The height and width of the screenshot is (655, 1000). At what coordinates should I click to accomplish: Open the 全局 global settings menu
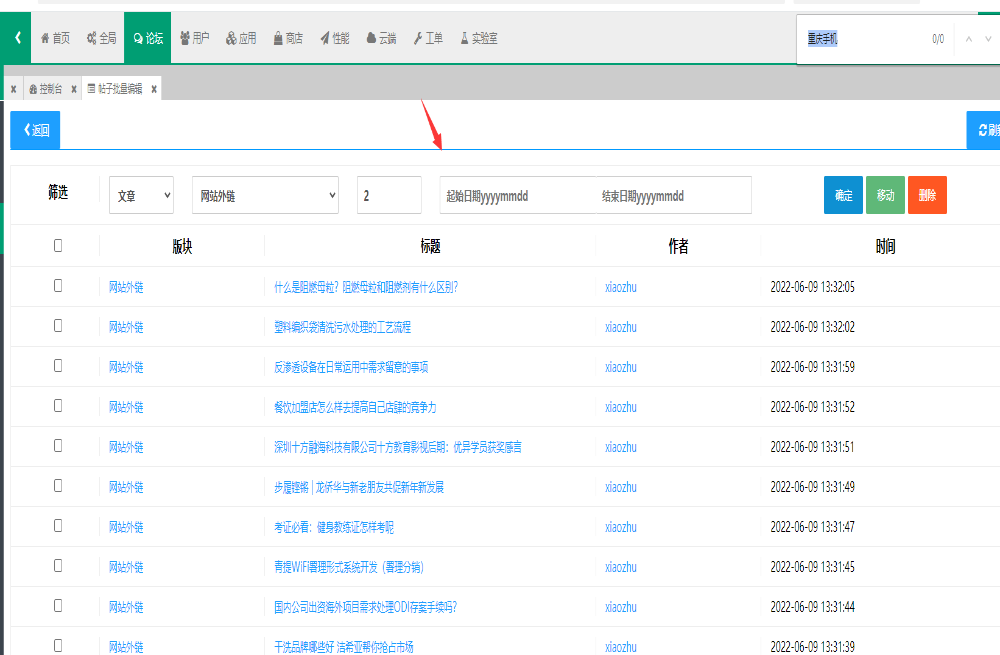pyautogui.click(x=101, y=39)
